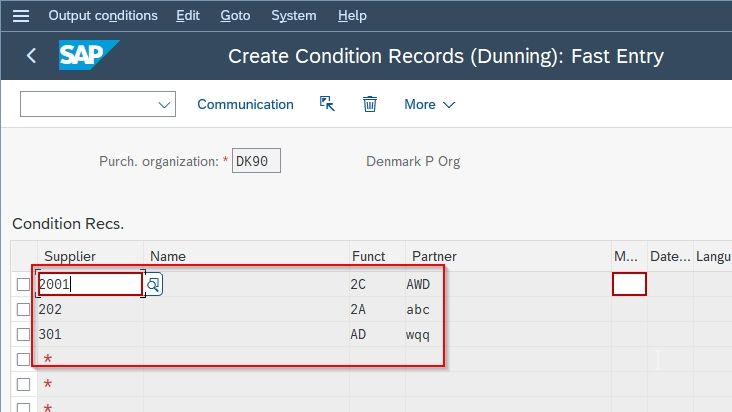Open the Help menu
The width and height of the screenshot is (732, 412).
point(352,15)
